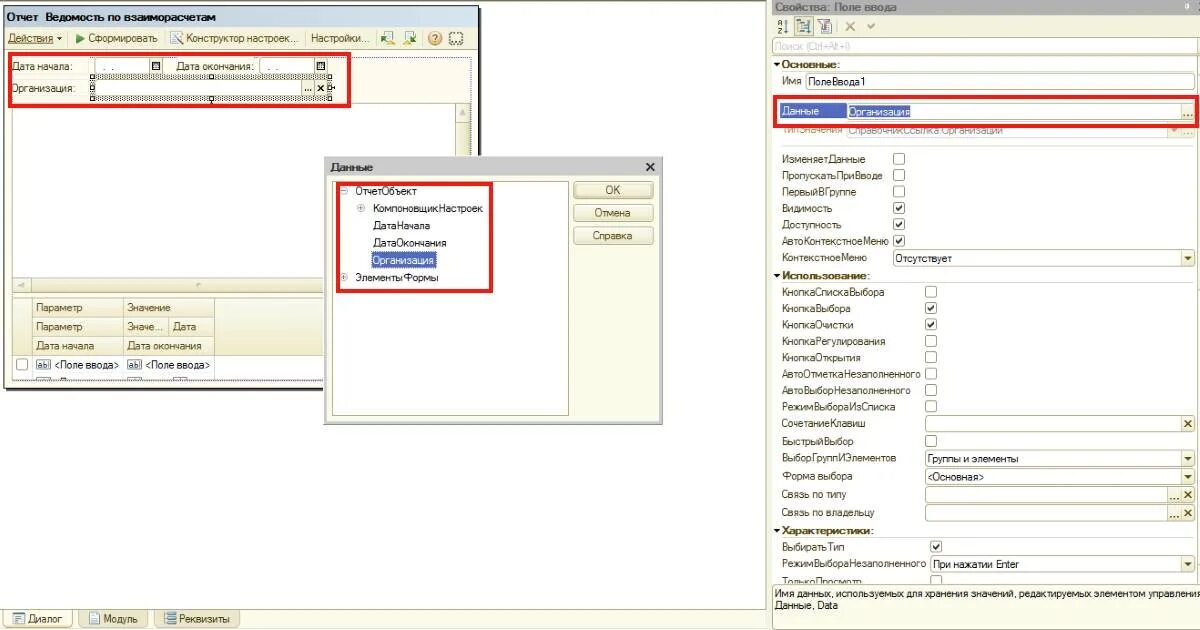Open Конструктор настроек toolbar item
The height and width of the screenshot is (630, 1200).
[234, 38]
